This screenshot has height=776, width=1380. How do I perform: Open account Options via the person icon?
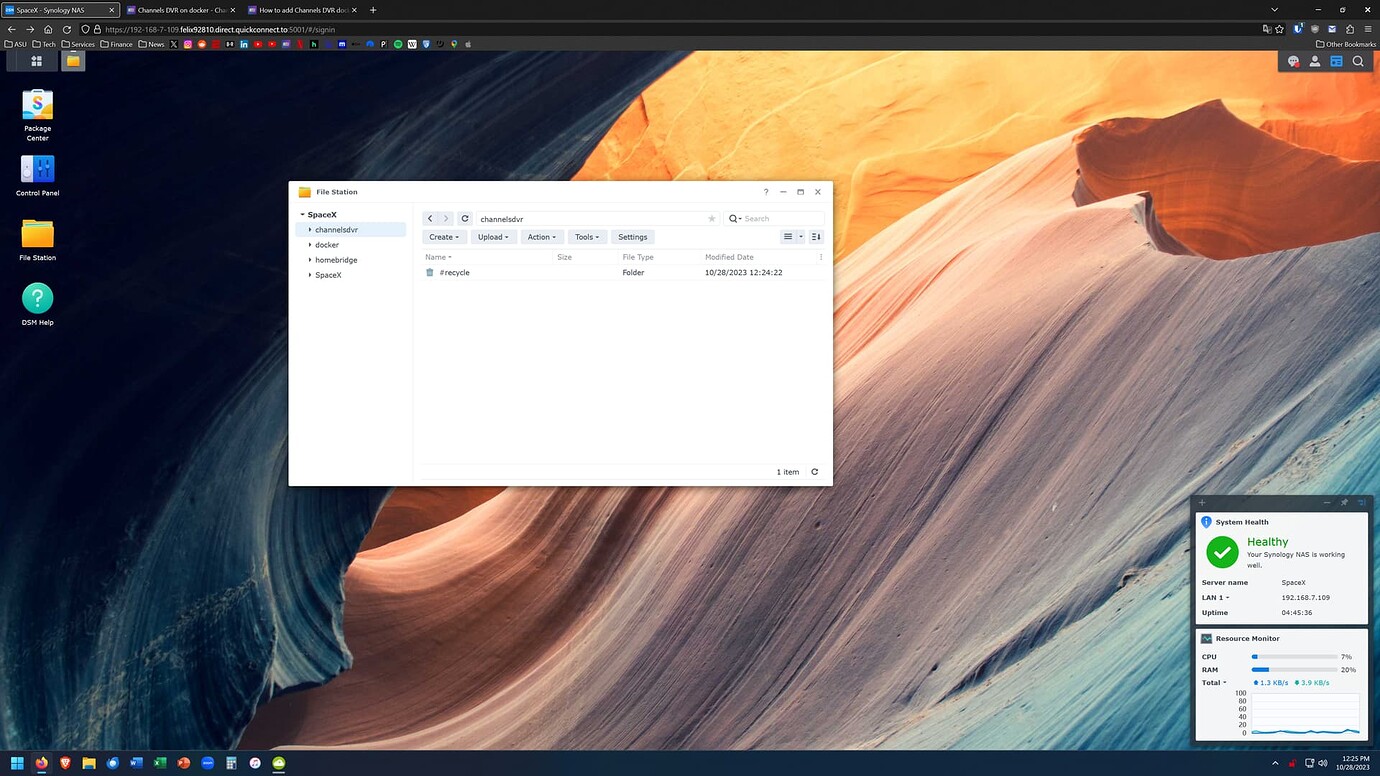pos(1314,61)
